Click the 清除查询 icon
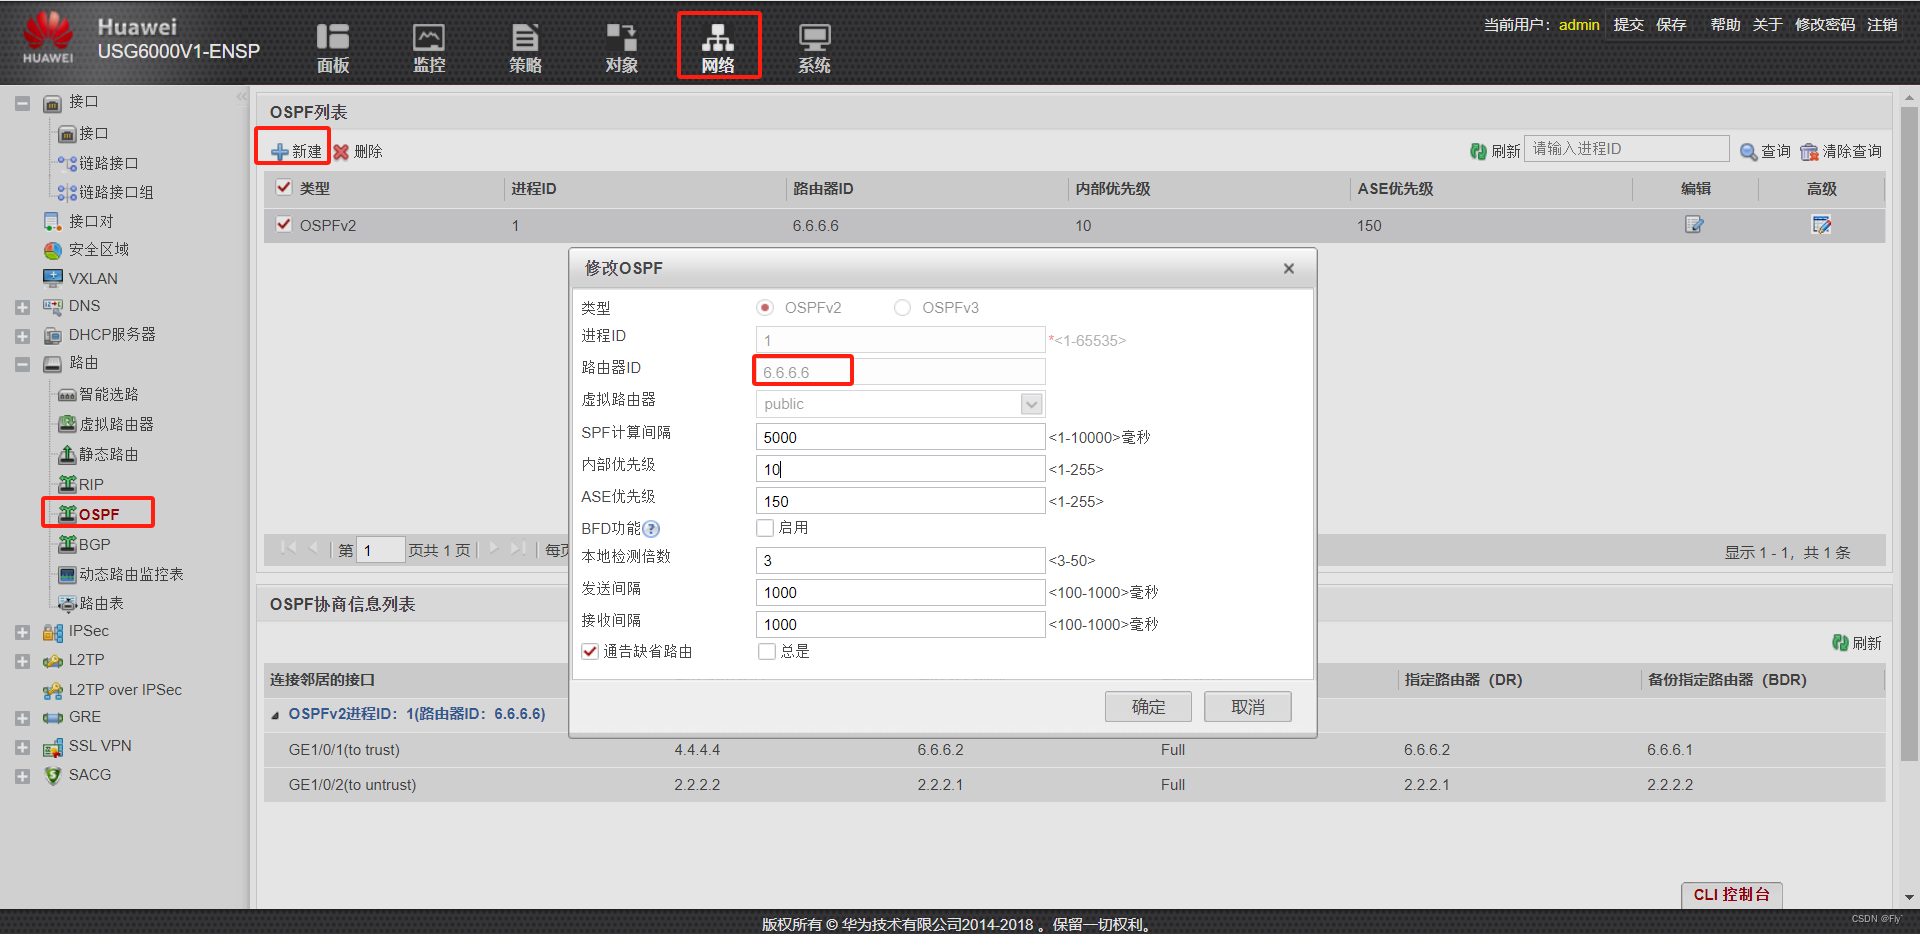 pyautogui.click(x=1809, y=151)
